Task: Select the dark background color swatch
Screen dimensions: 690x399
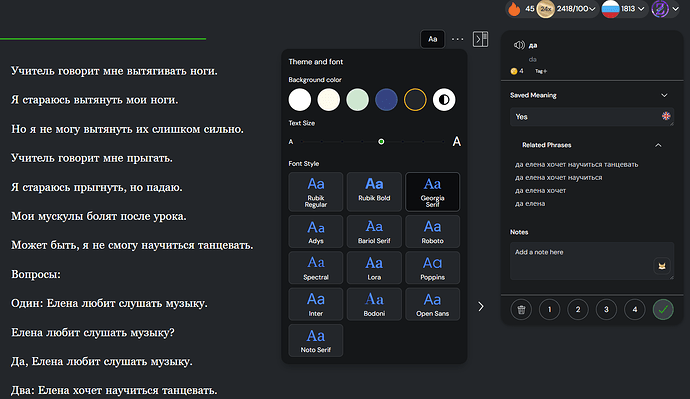Action: coord(415,99)
